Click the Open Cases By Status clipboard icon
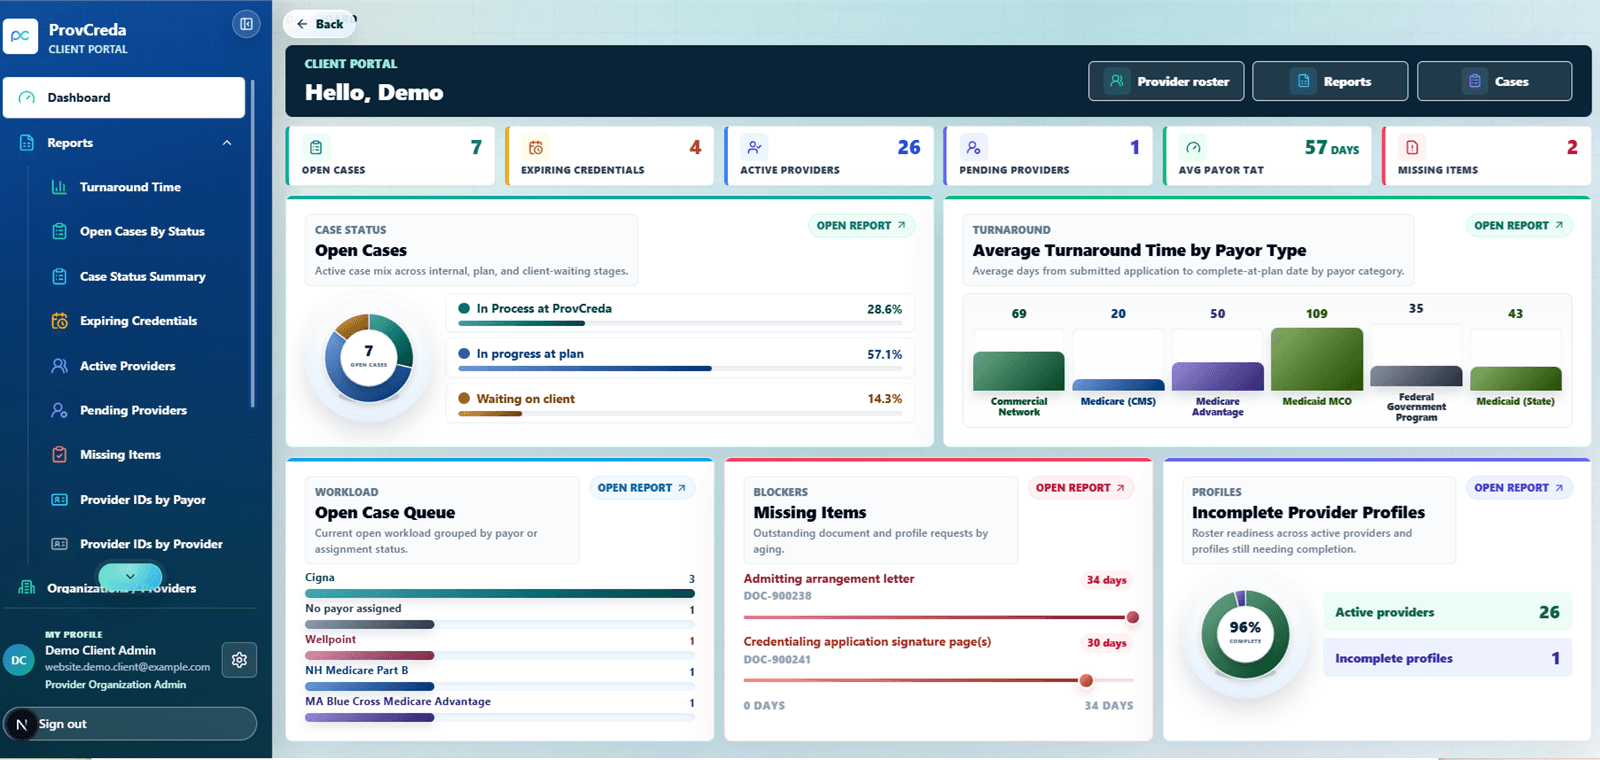 59,231
